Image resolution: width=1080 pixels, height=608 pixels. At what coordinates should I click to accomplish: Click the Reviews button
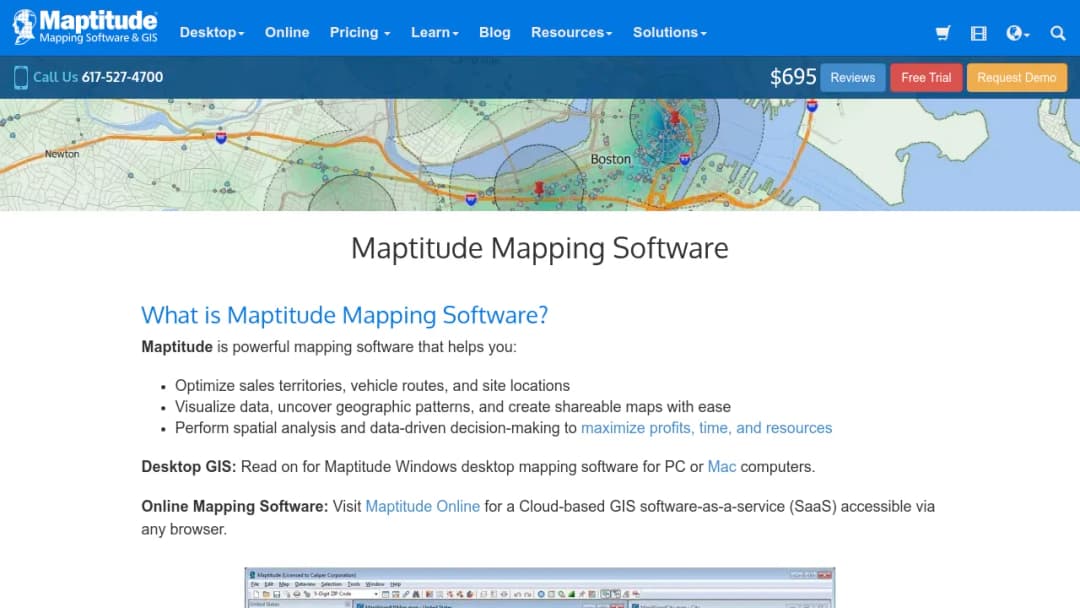(852, 78)
